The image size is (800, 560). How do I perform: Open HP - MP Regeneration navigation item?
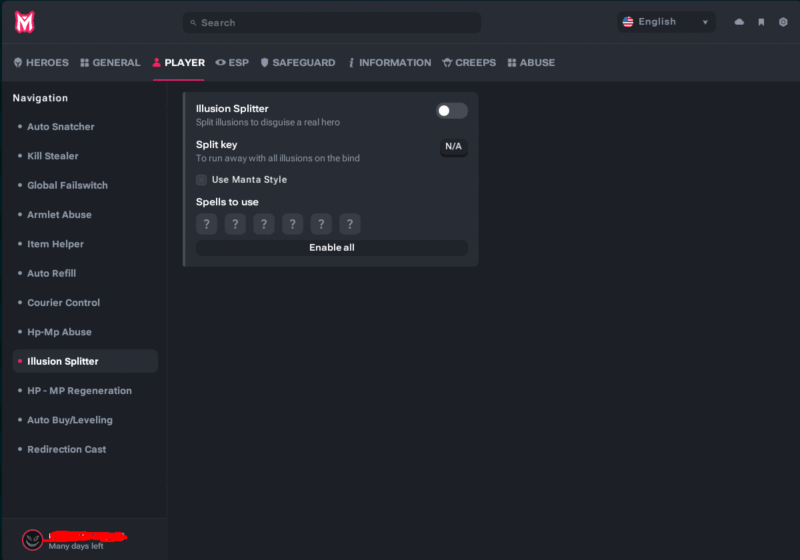tap(85, 391)
